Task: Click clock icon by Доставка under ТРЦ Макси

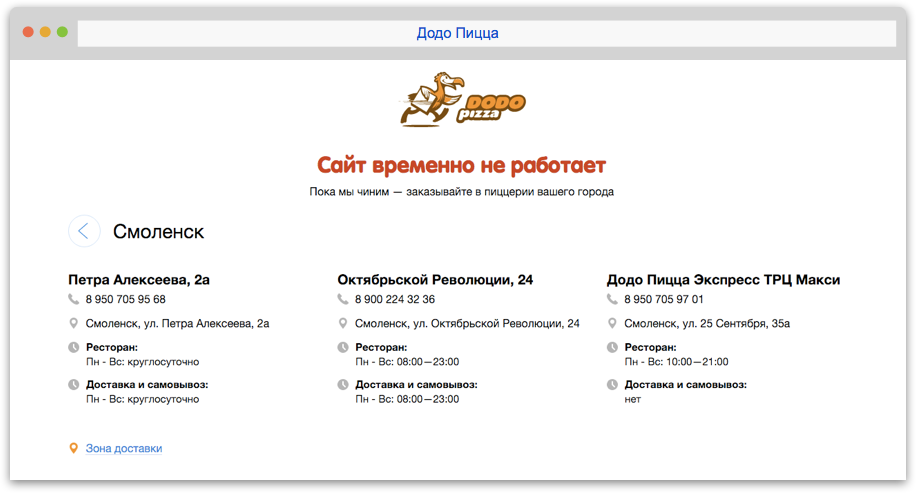Action: (612, 384)
